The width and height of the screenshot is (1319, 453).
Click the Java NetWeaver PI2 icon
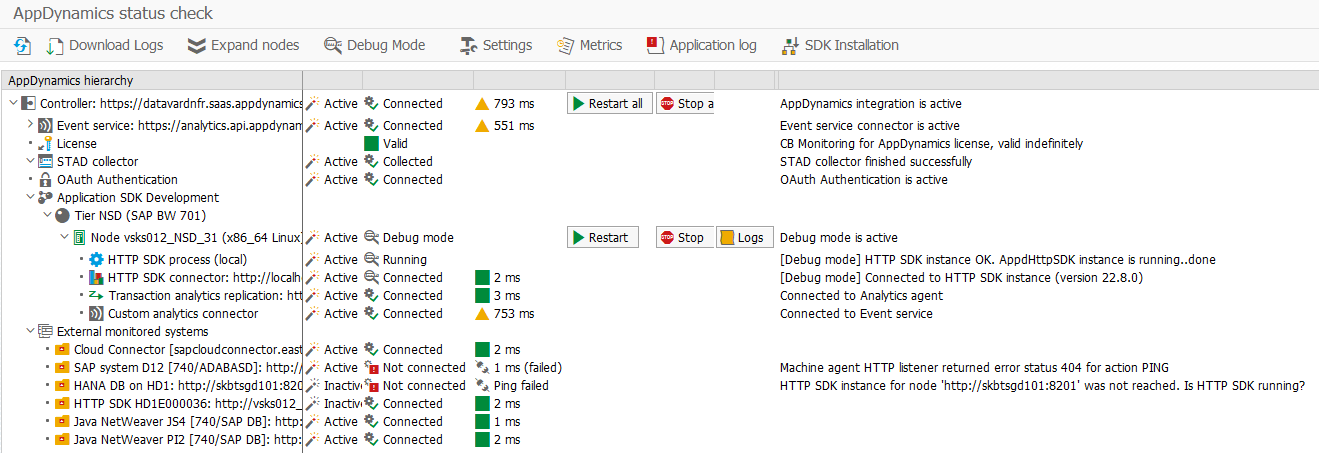pyautogui.click(x=62, y=439)
